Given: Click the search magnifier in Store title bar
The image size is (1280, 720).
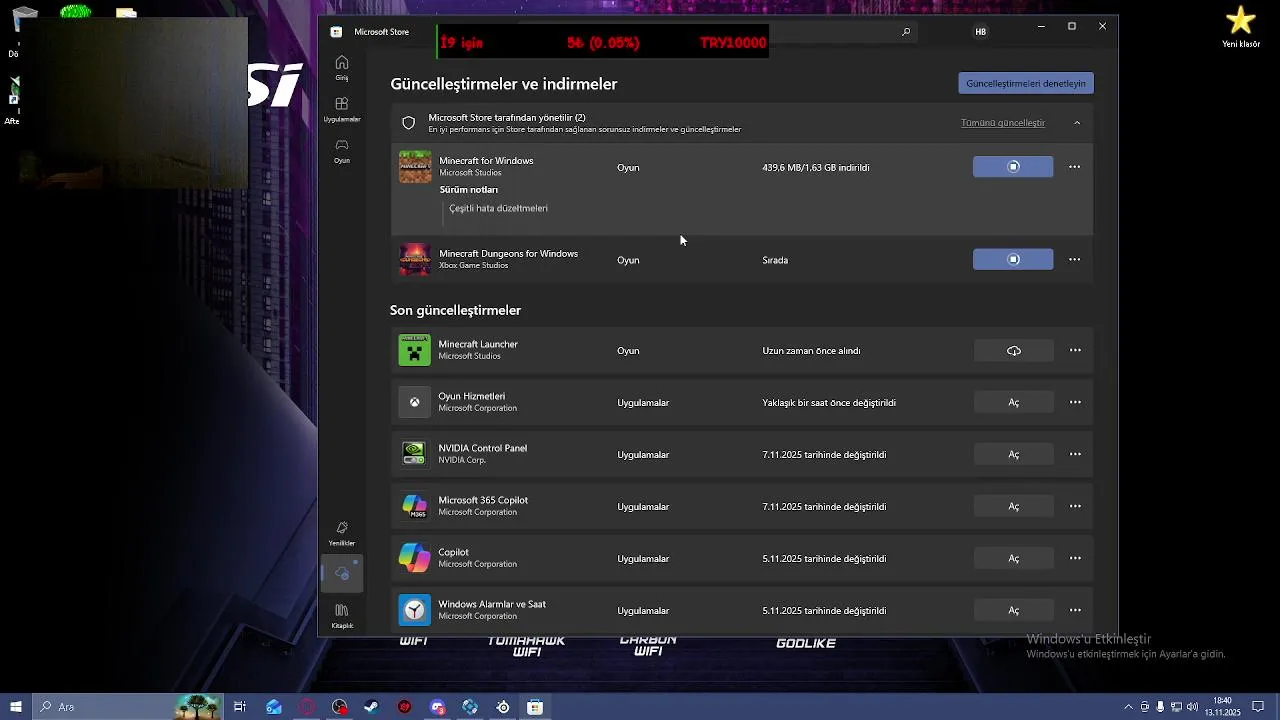Looking at the screenshot, I should (x=906, y=32).
